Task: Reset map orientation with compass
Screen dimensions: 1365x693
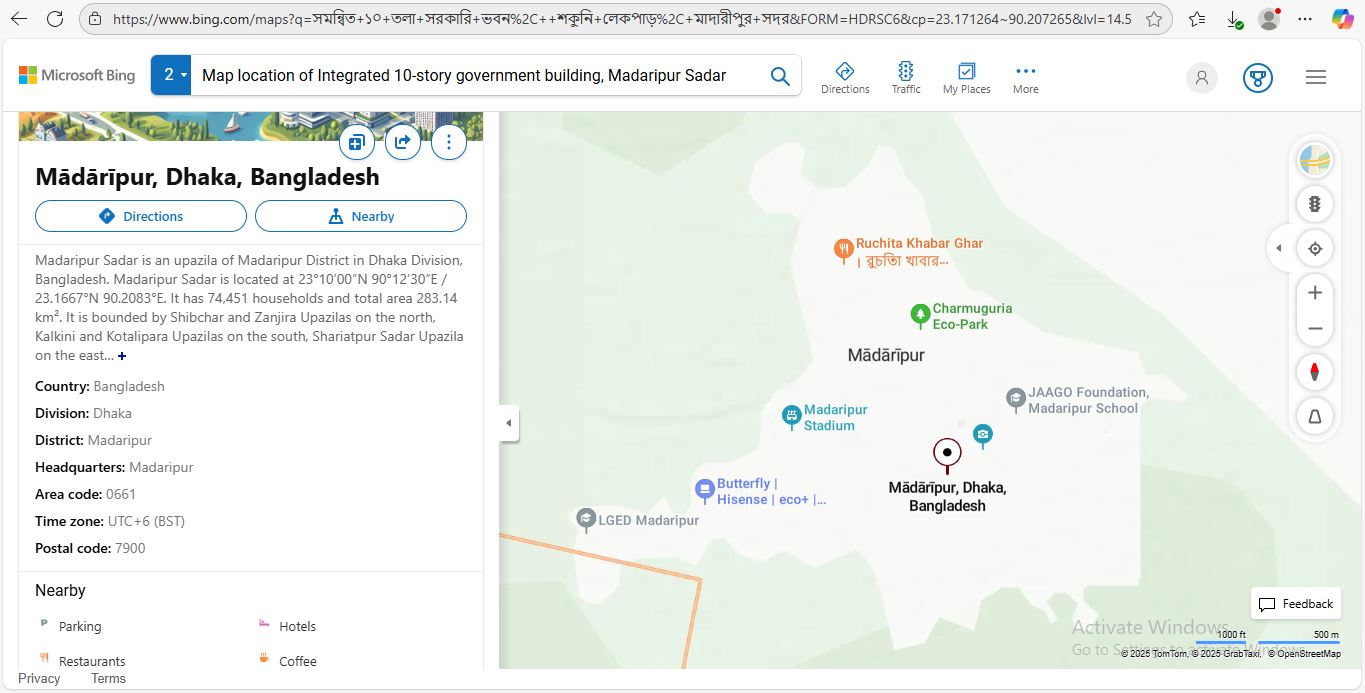Action: pos(1315,372)
